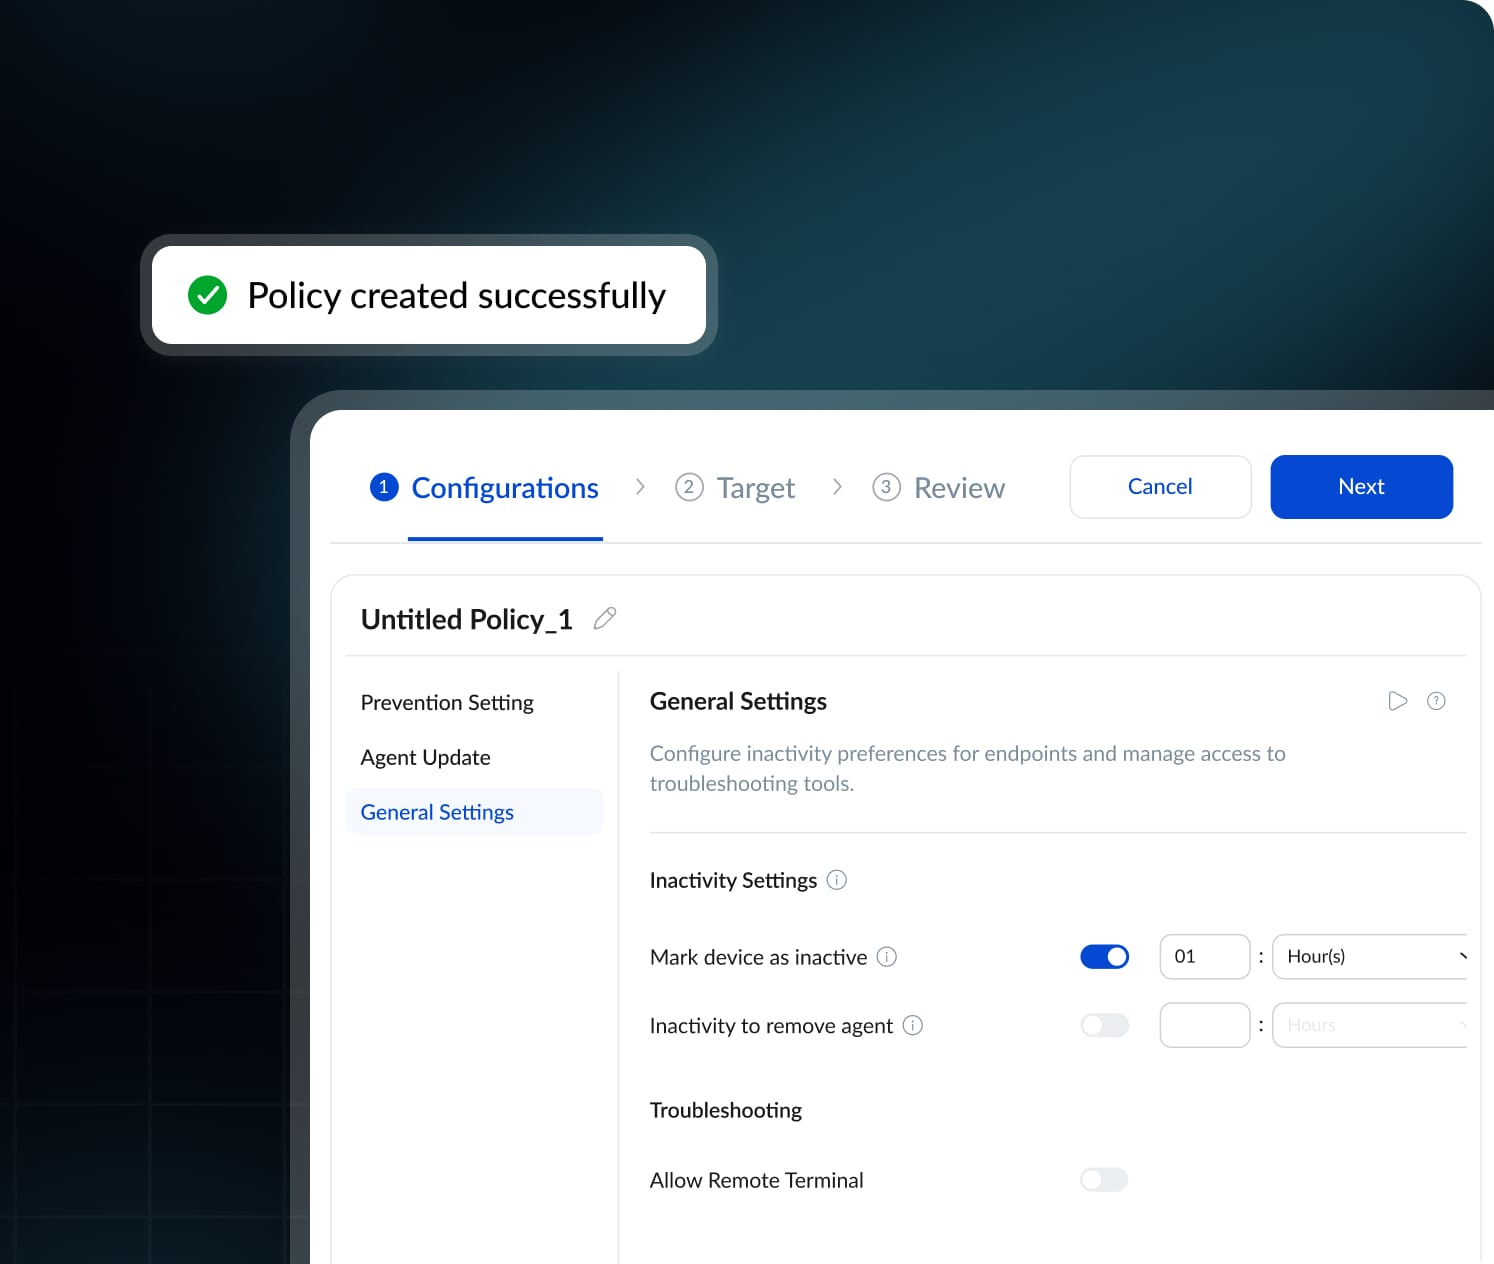Click the pencil icon to rename Untitled Policy_1

tap(605, 619)
